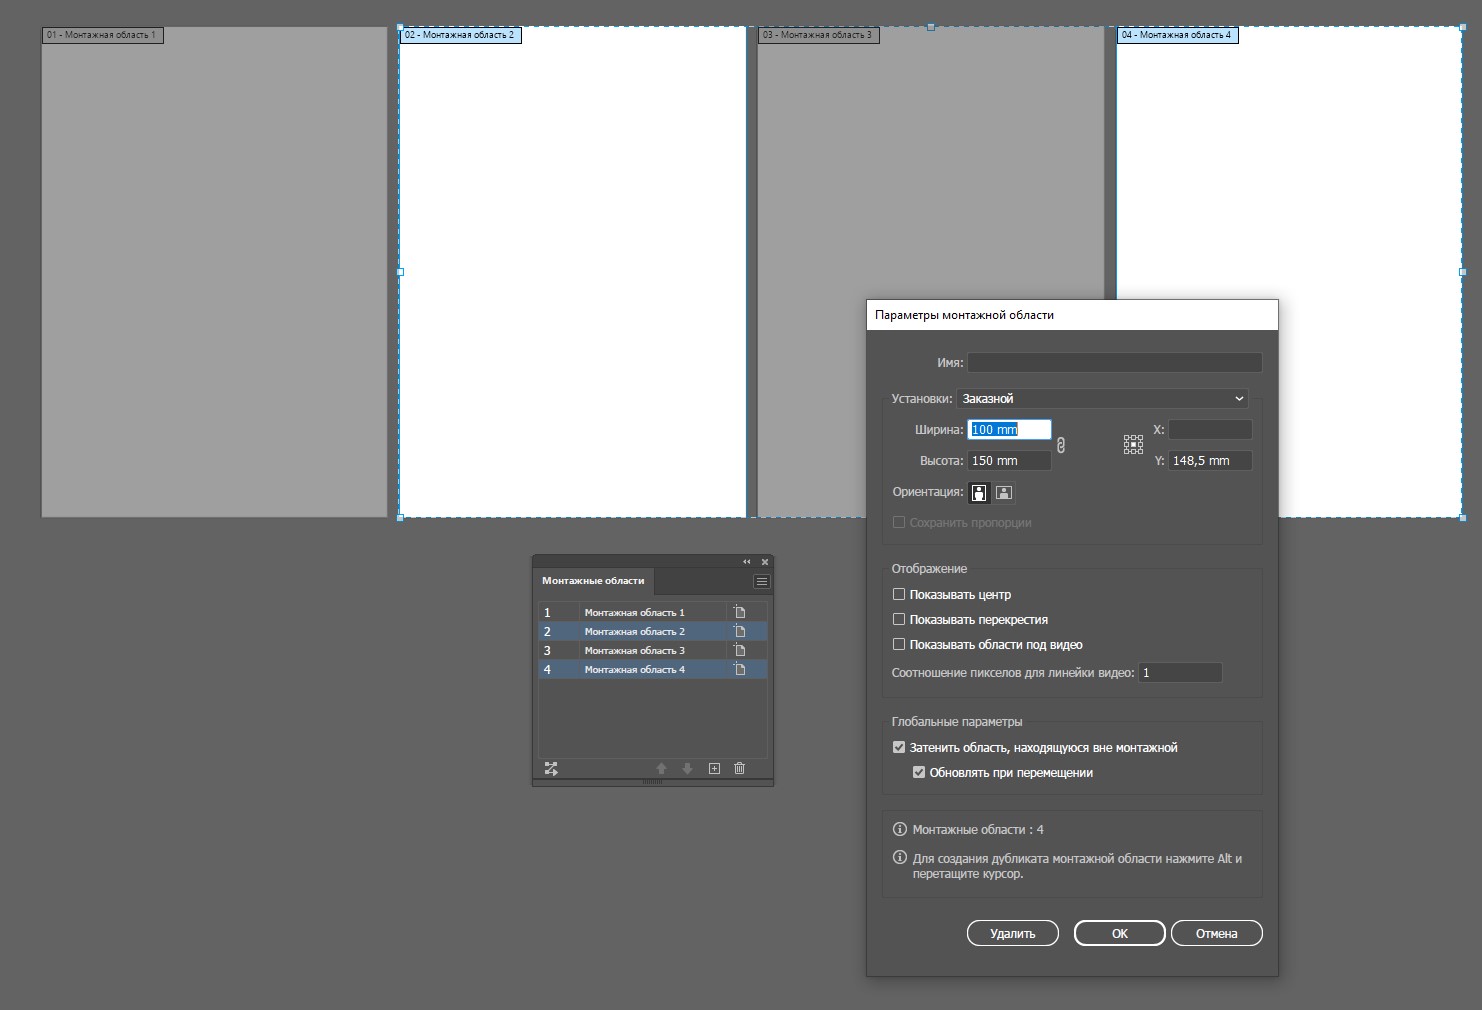The height and width of the screenshot is (1010, 1482).
Task: Uncheck Затенить область, находящуюся вне монтажной
Action: [899, 747]
